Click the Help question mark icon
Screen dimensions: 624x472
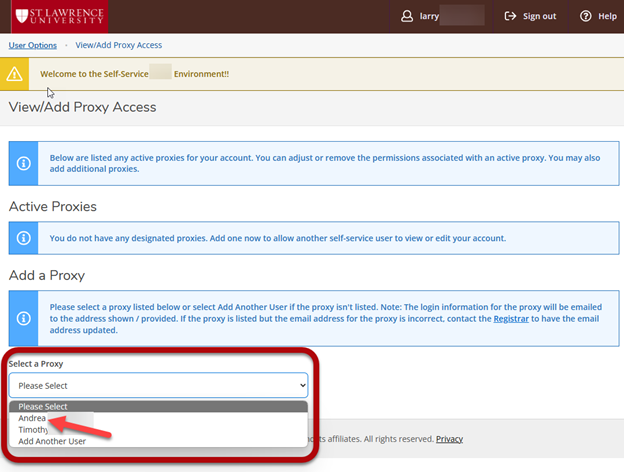point(586,16)
